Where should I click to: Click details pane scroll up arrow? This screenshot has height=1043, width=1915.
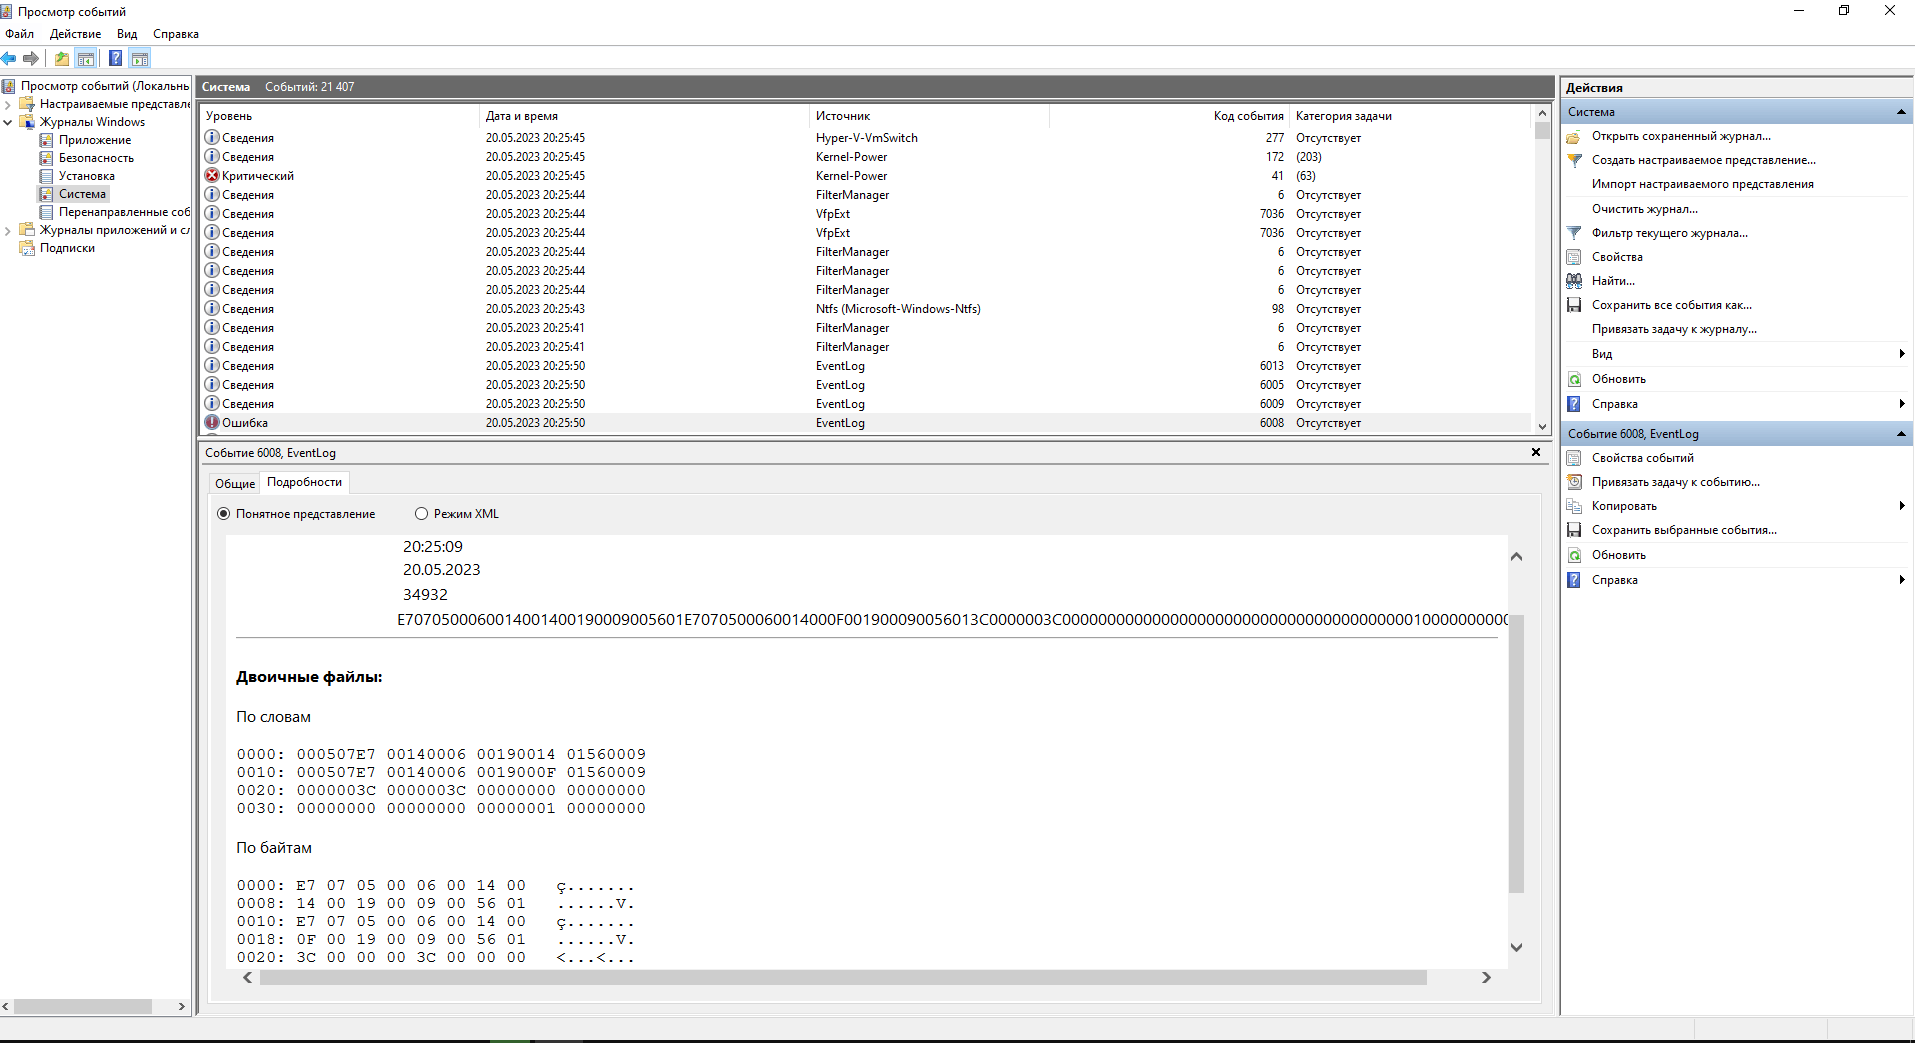tap(1516, 556)
